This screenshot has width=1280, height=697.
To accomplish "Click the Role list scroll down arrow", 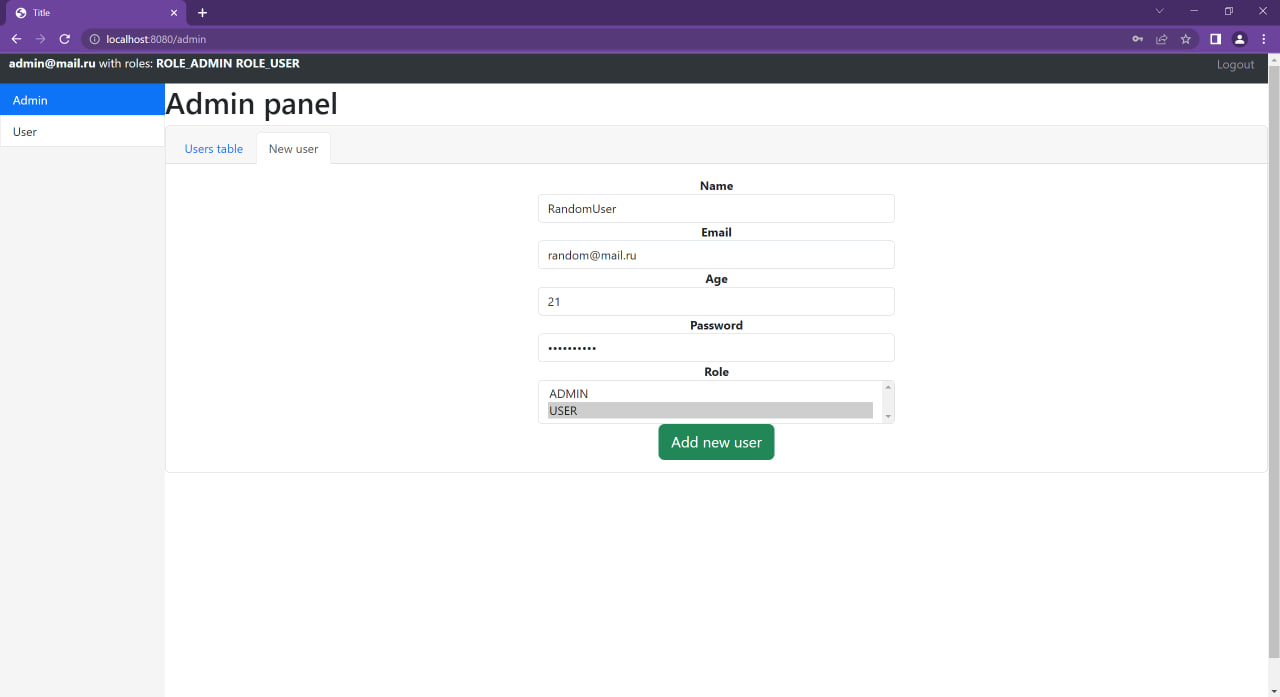I will click(x=888, y=416).
